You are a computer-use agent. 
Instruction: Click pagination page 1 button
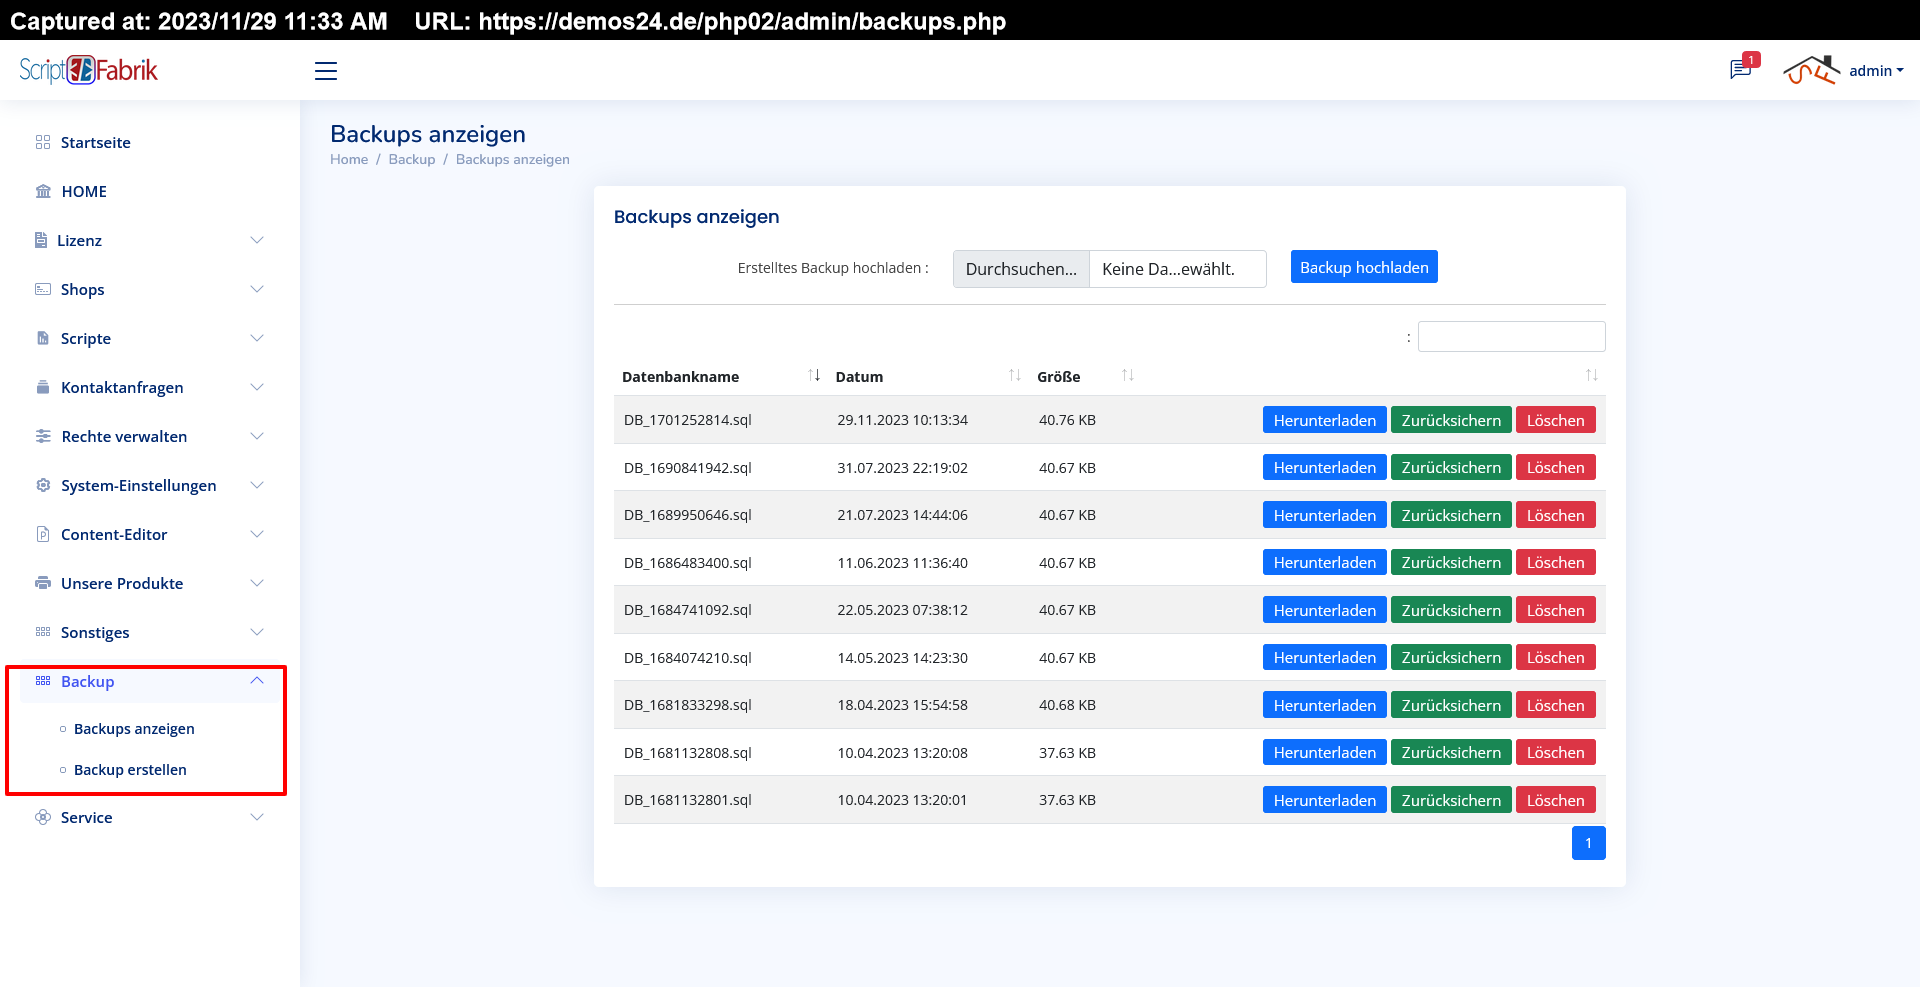[1588, 843]
